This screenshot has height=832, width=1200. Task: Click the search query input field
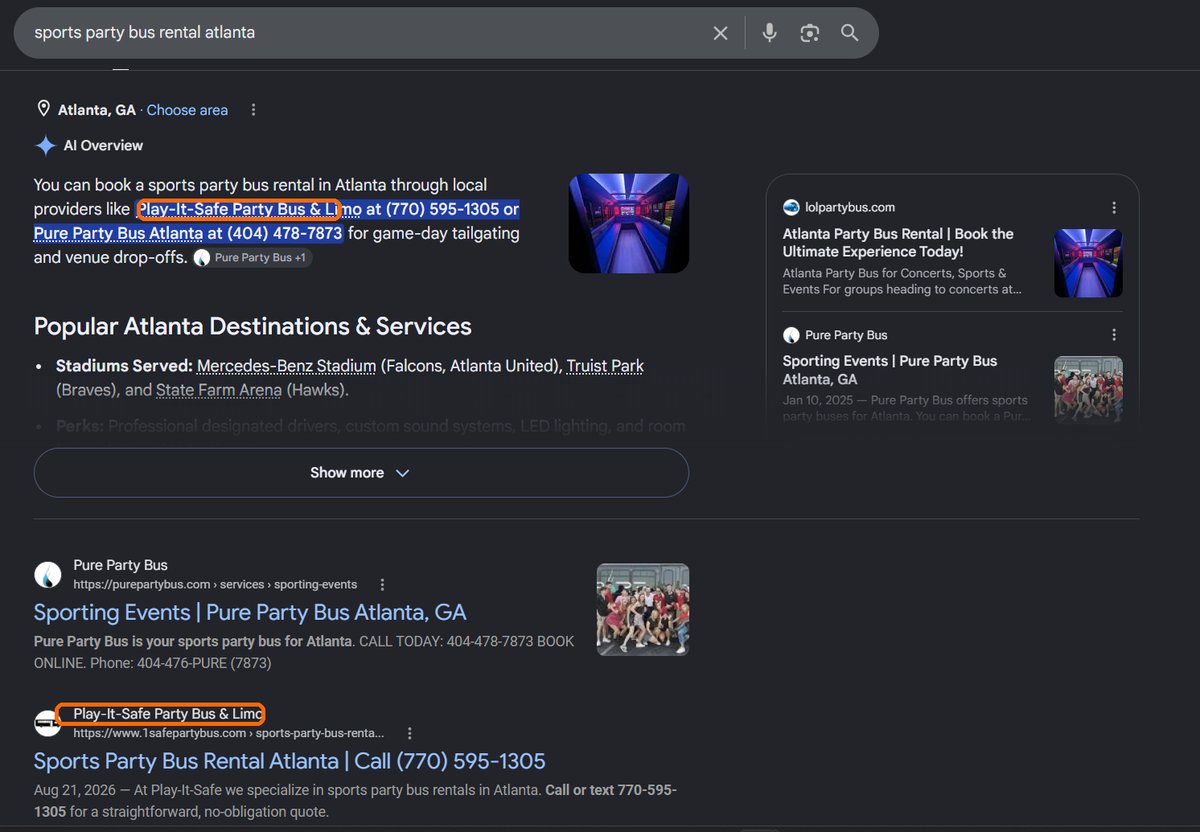pos(365,33)
